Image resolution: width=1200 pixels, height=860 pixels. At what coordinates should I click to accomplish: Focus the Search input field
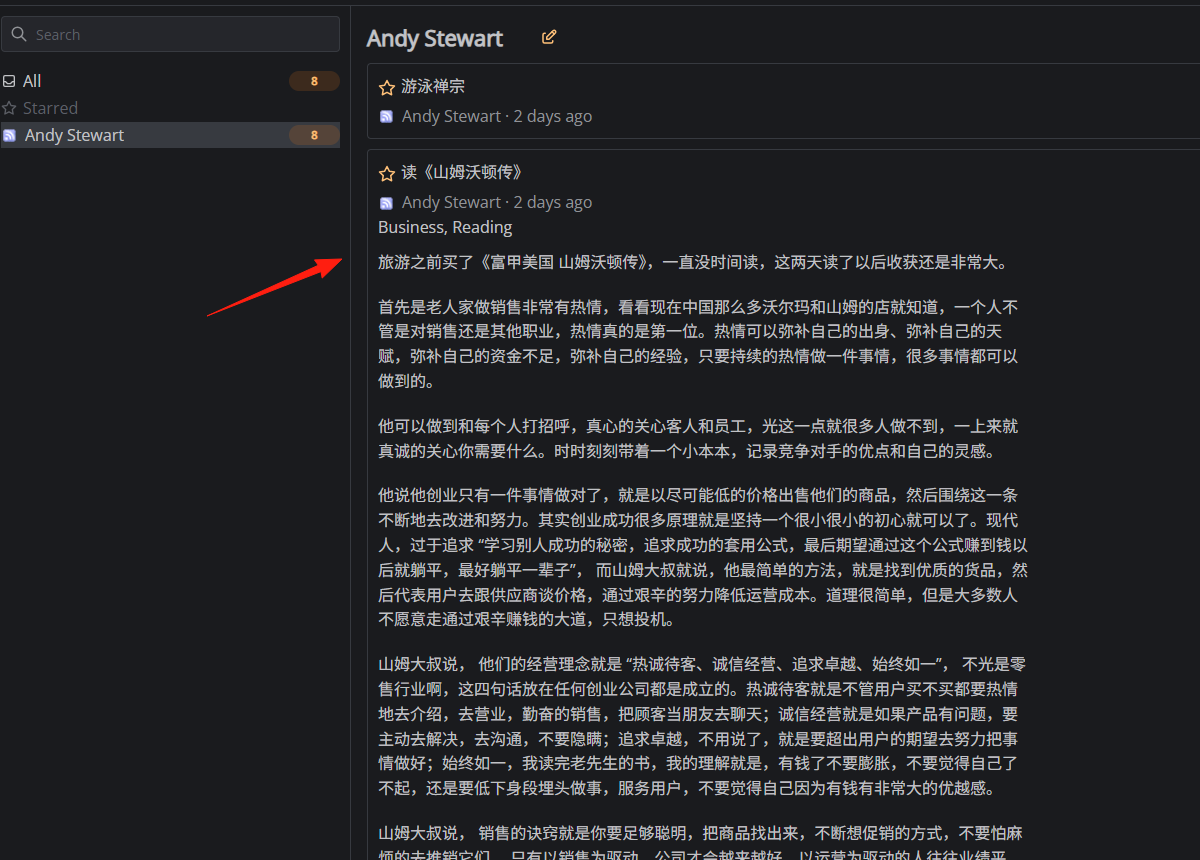170,34
